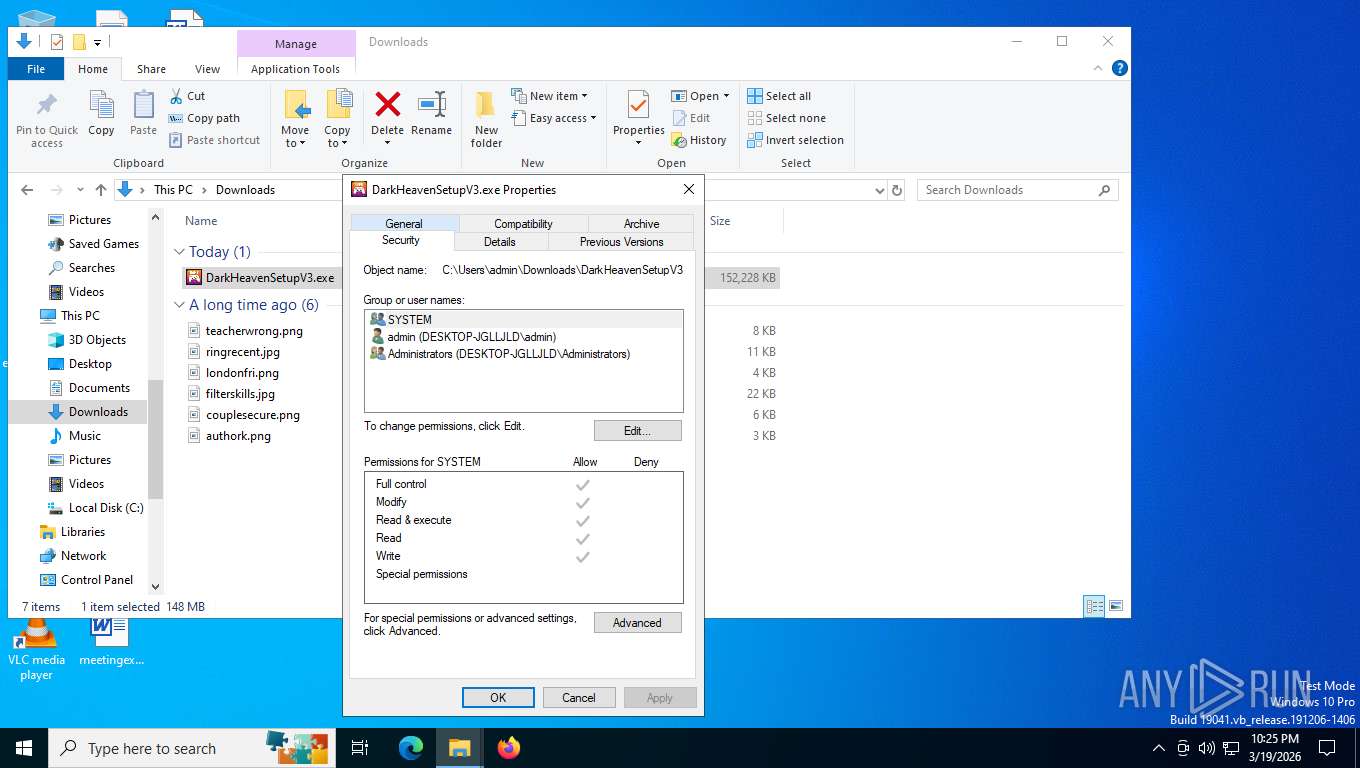Select teacherwrong.png file

254,331
